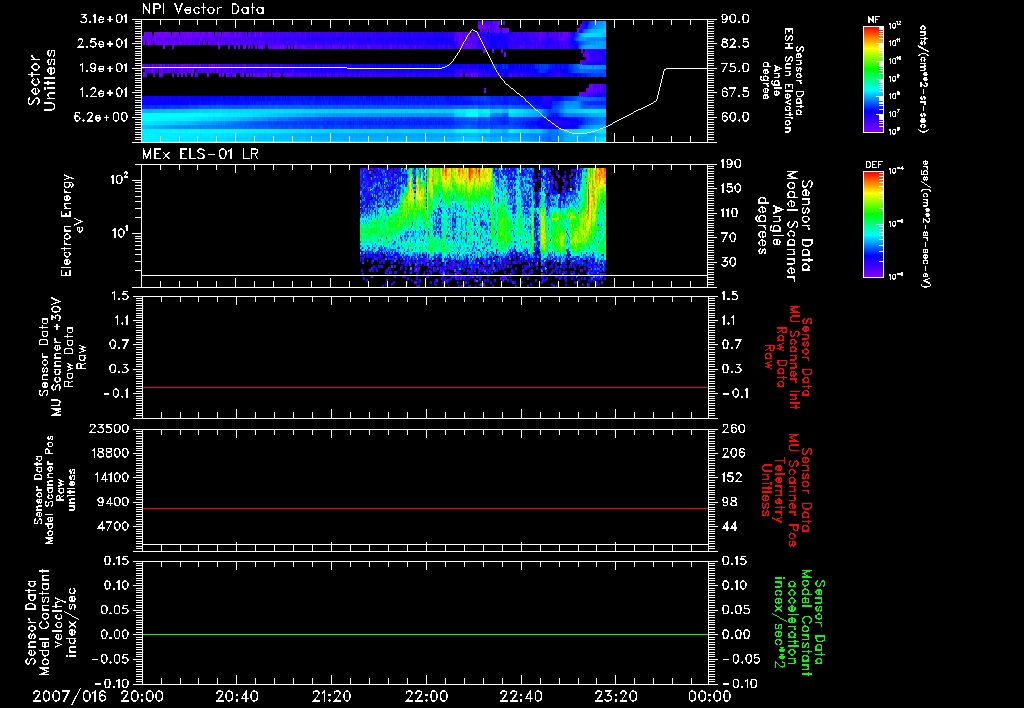Click the '4700' scanner position tick
The height and width of the screenshot is (708, 1024).
112,527
